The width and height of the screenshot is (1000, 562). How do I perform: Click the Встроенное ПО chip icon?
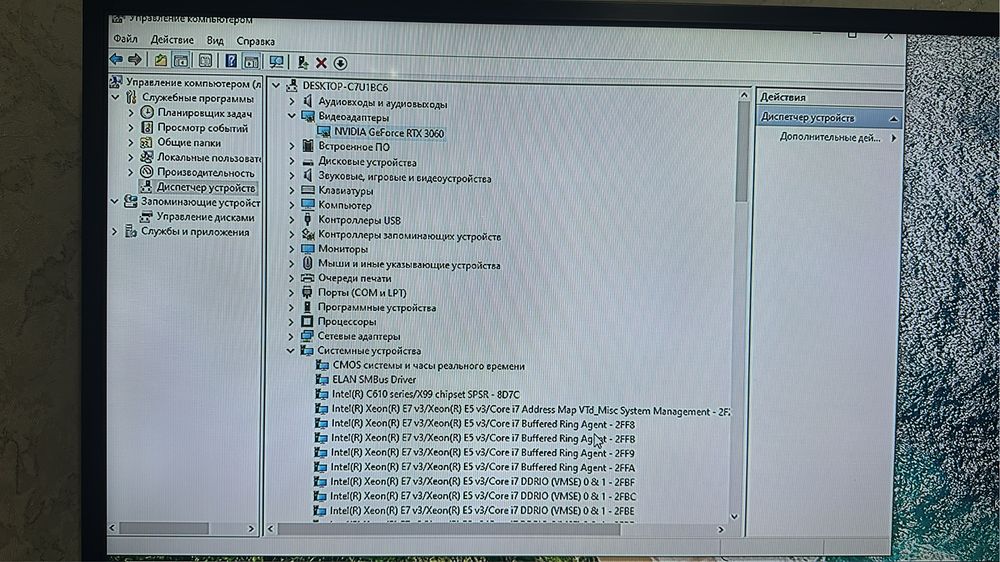[x=308, y=146]
